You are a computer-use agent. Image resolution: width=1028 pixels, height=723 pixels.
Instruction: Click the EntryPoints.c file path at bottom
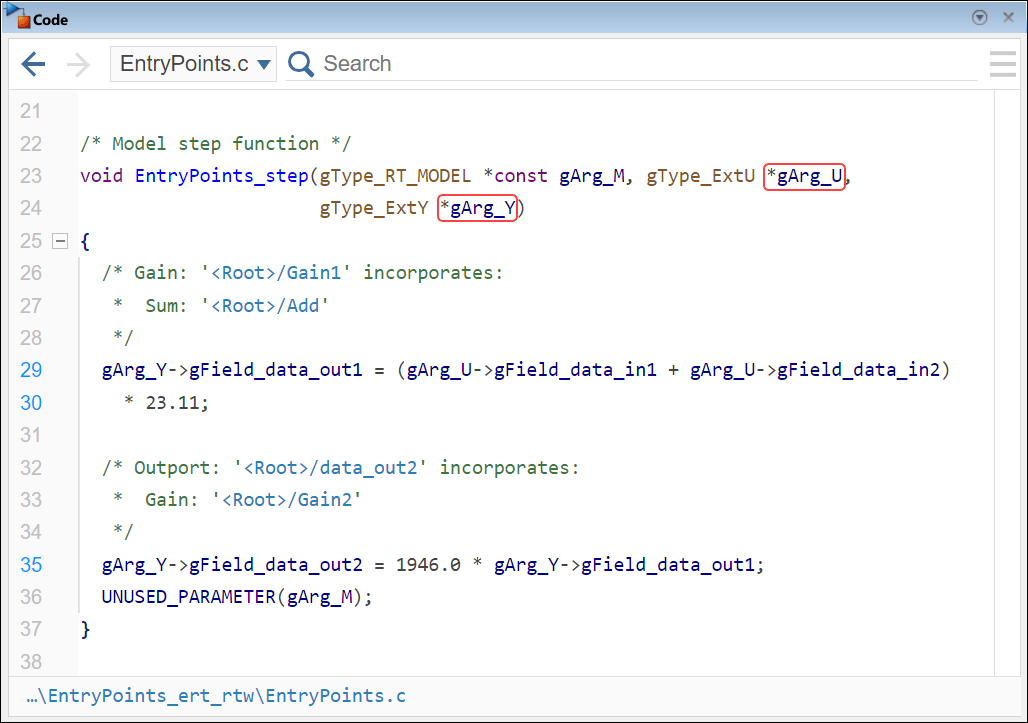click(x=212, y=695)
